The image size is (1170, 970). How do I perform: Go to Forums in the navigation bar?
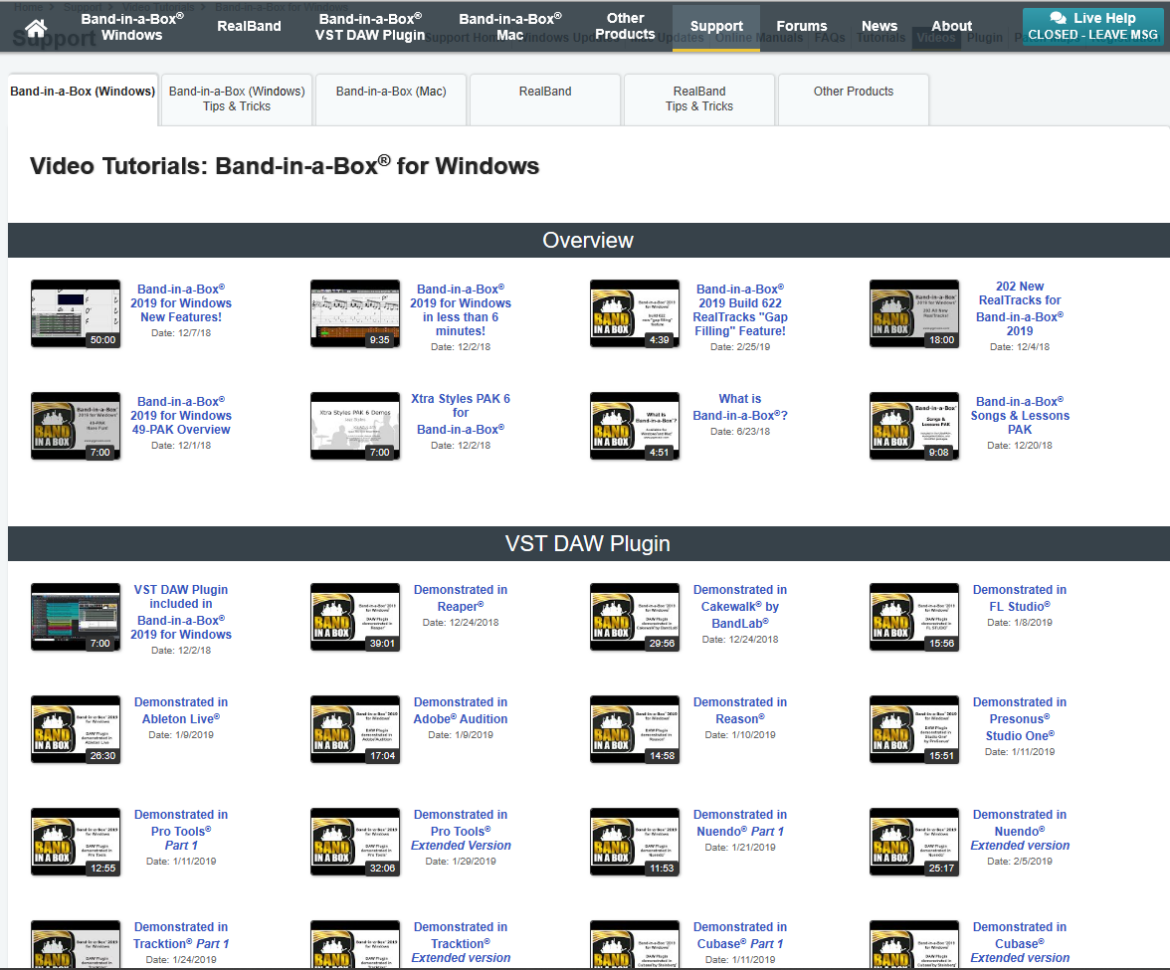(x=801, y=26)
